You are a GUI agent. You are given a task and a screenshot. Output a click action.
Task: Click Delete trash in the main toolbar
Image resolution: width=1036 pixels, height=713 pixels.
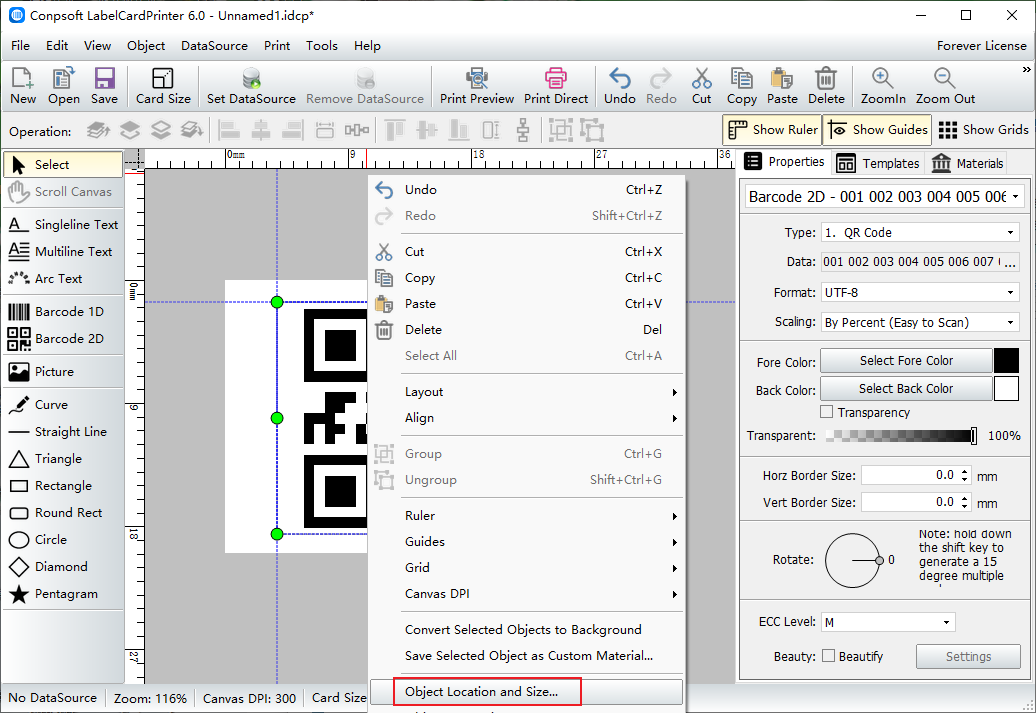[826, 86]
